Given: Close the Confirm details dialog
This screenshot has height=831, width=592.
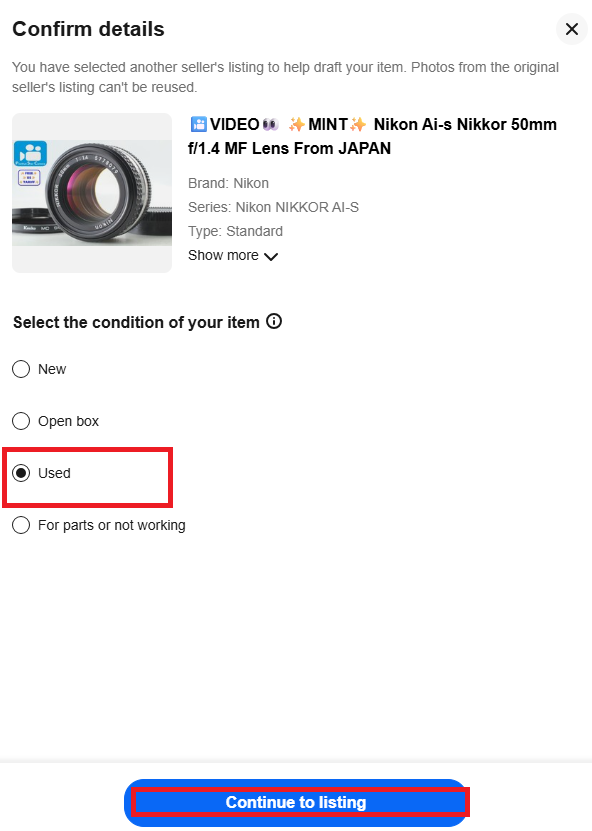Looking at the screenshot, I should coord(571,29).
